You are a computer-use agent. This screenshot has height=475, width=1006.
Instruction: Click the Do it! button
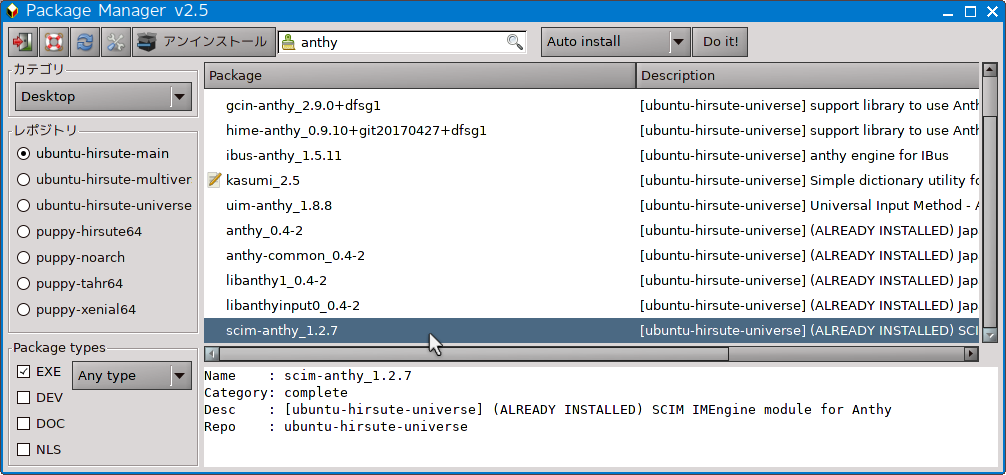click(x=720, y=42)
